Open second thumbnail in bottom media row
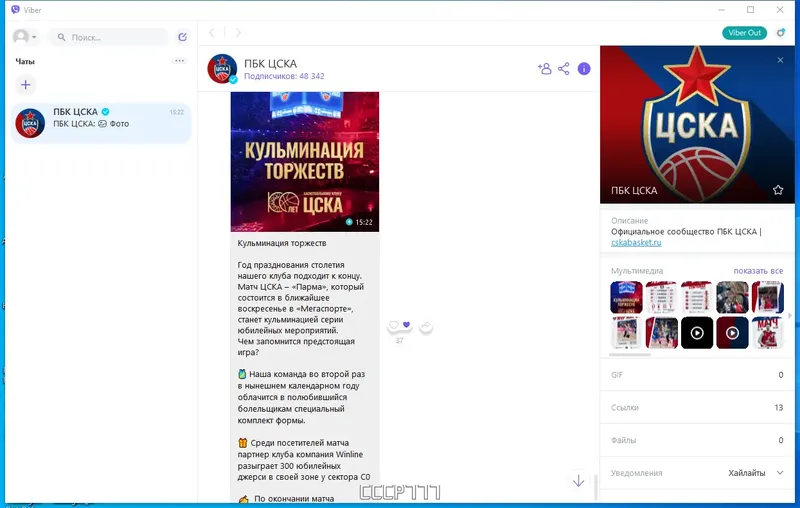Screen dimensions: 800x508 coord(661,333)
